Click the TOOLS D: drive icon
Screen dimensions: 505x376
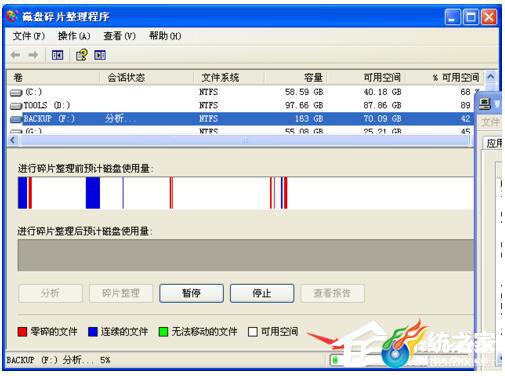16,106
